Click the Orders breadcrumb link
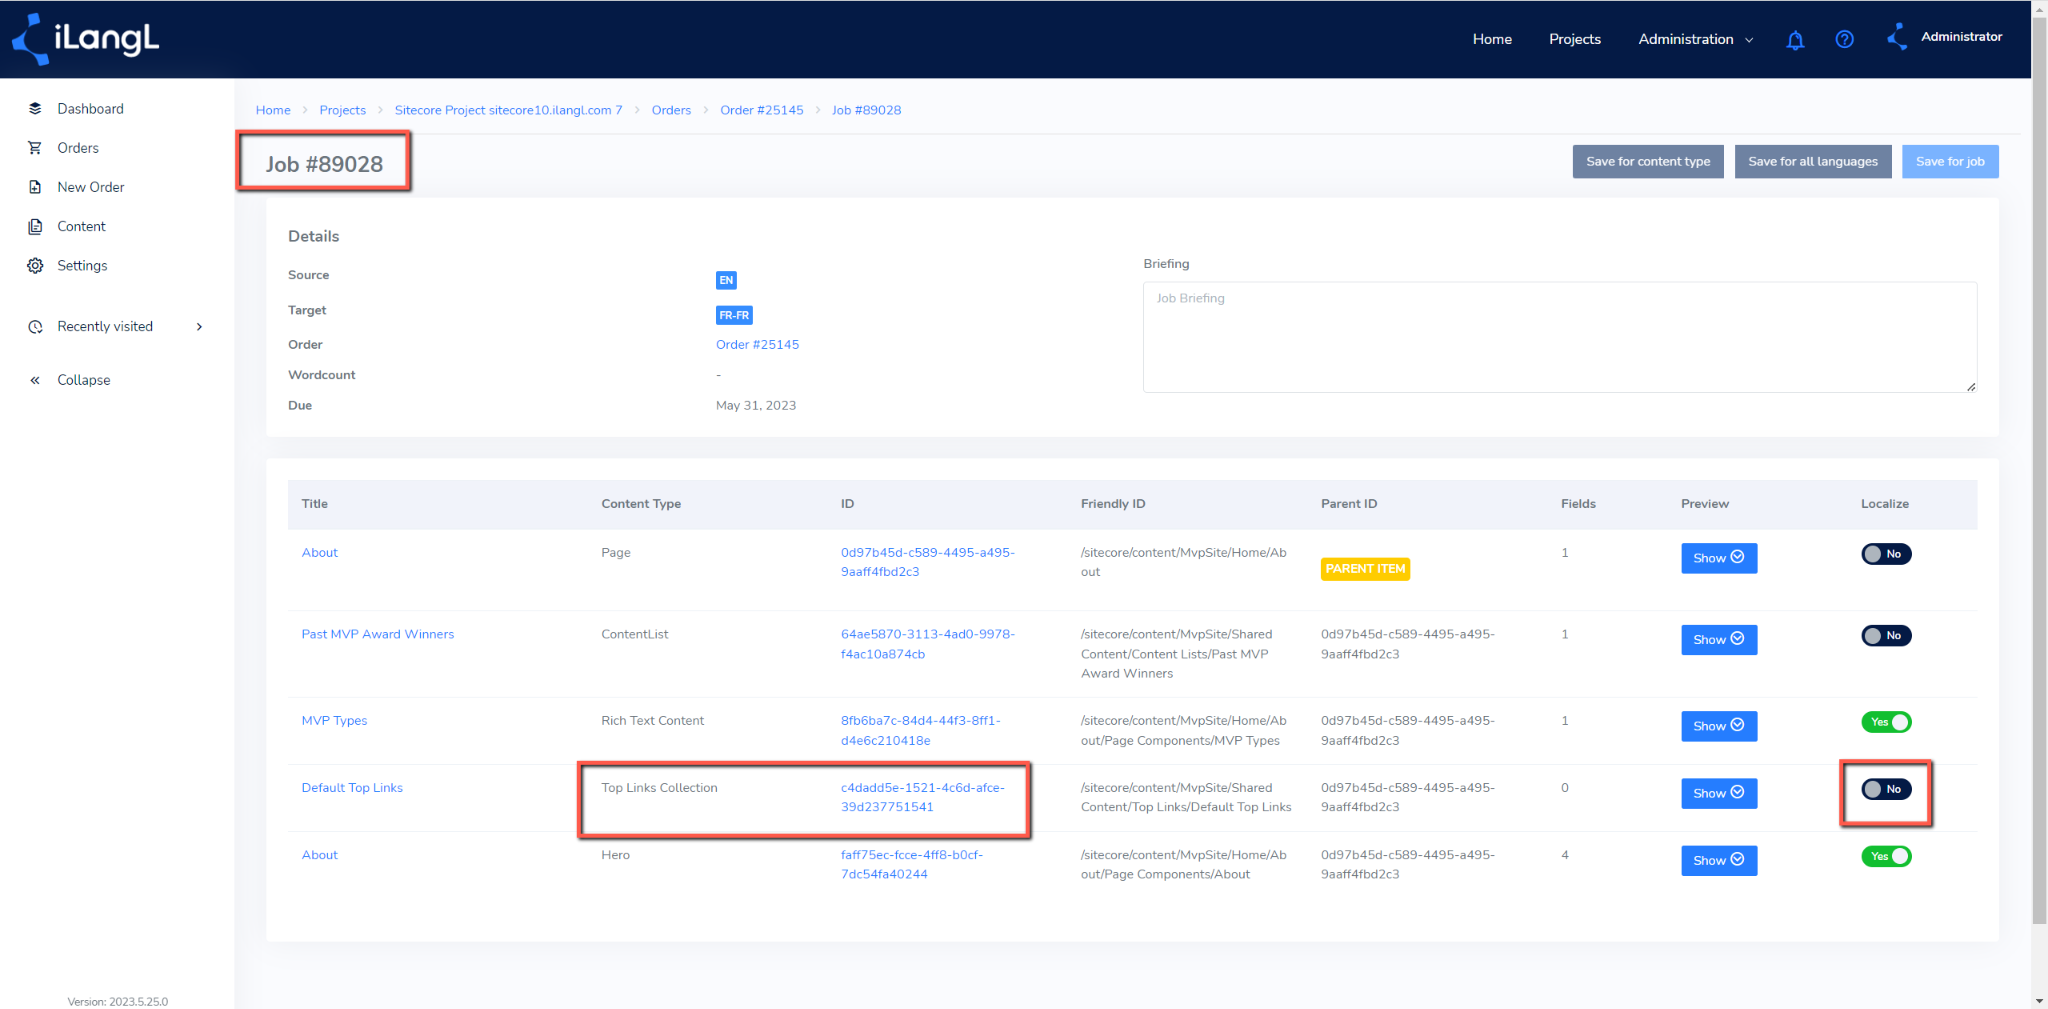 pos(671,110)
